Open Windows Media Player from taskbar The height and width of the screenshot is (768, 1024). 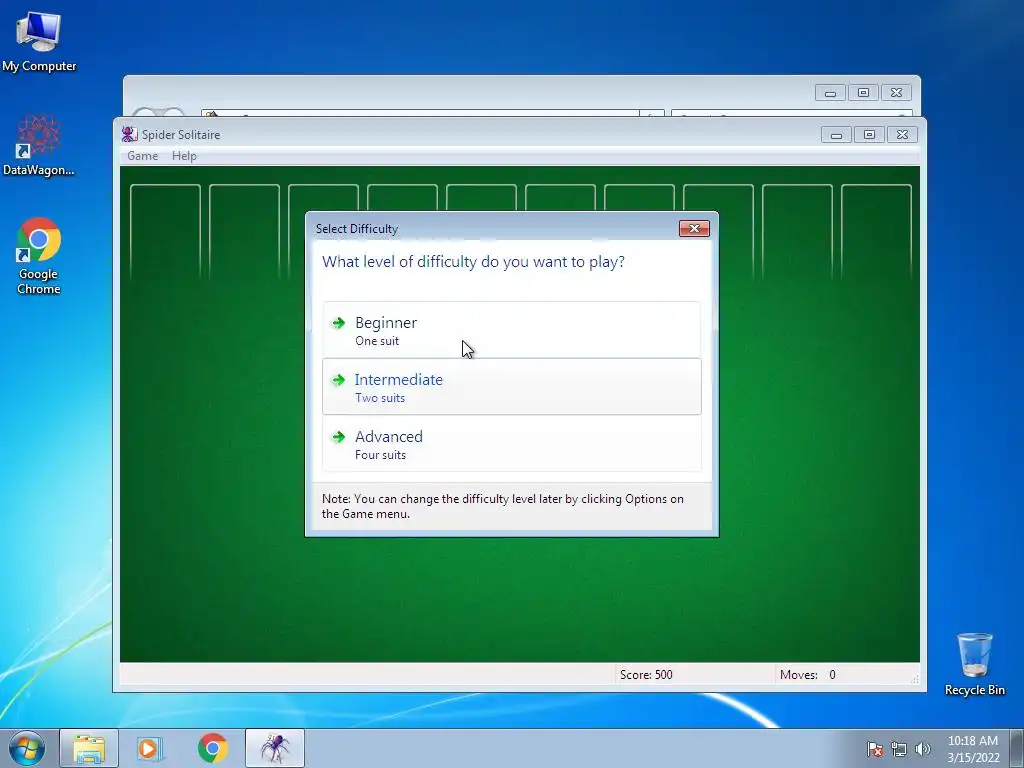coord(149,748)
